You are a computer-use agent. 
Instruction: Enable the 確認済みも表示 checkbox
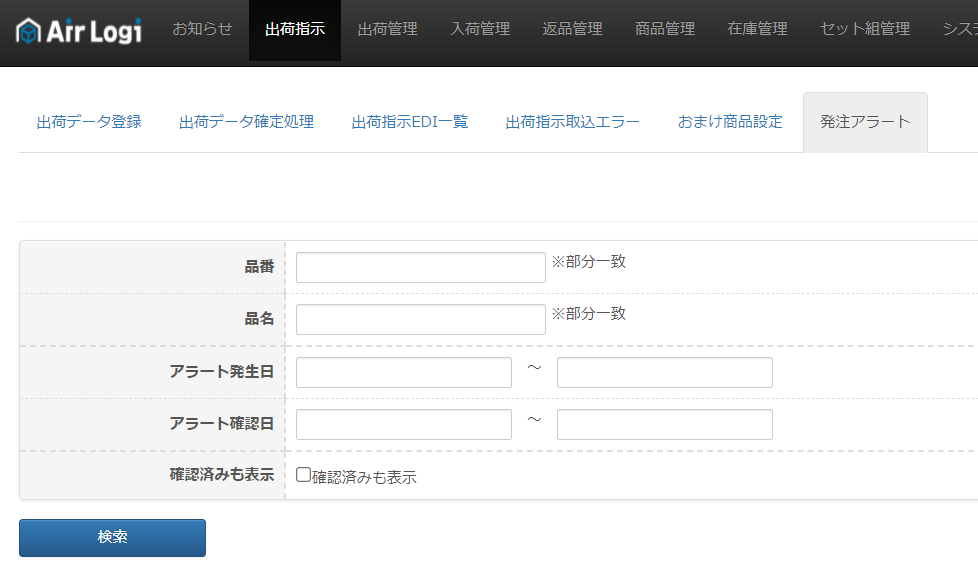304,475
